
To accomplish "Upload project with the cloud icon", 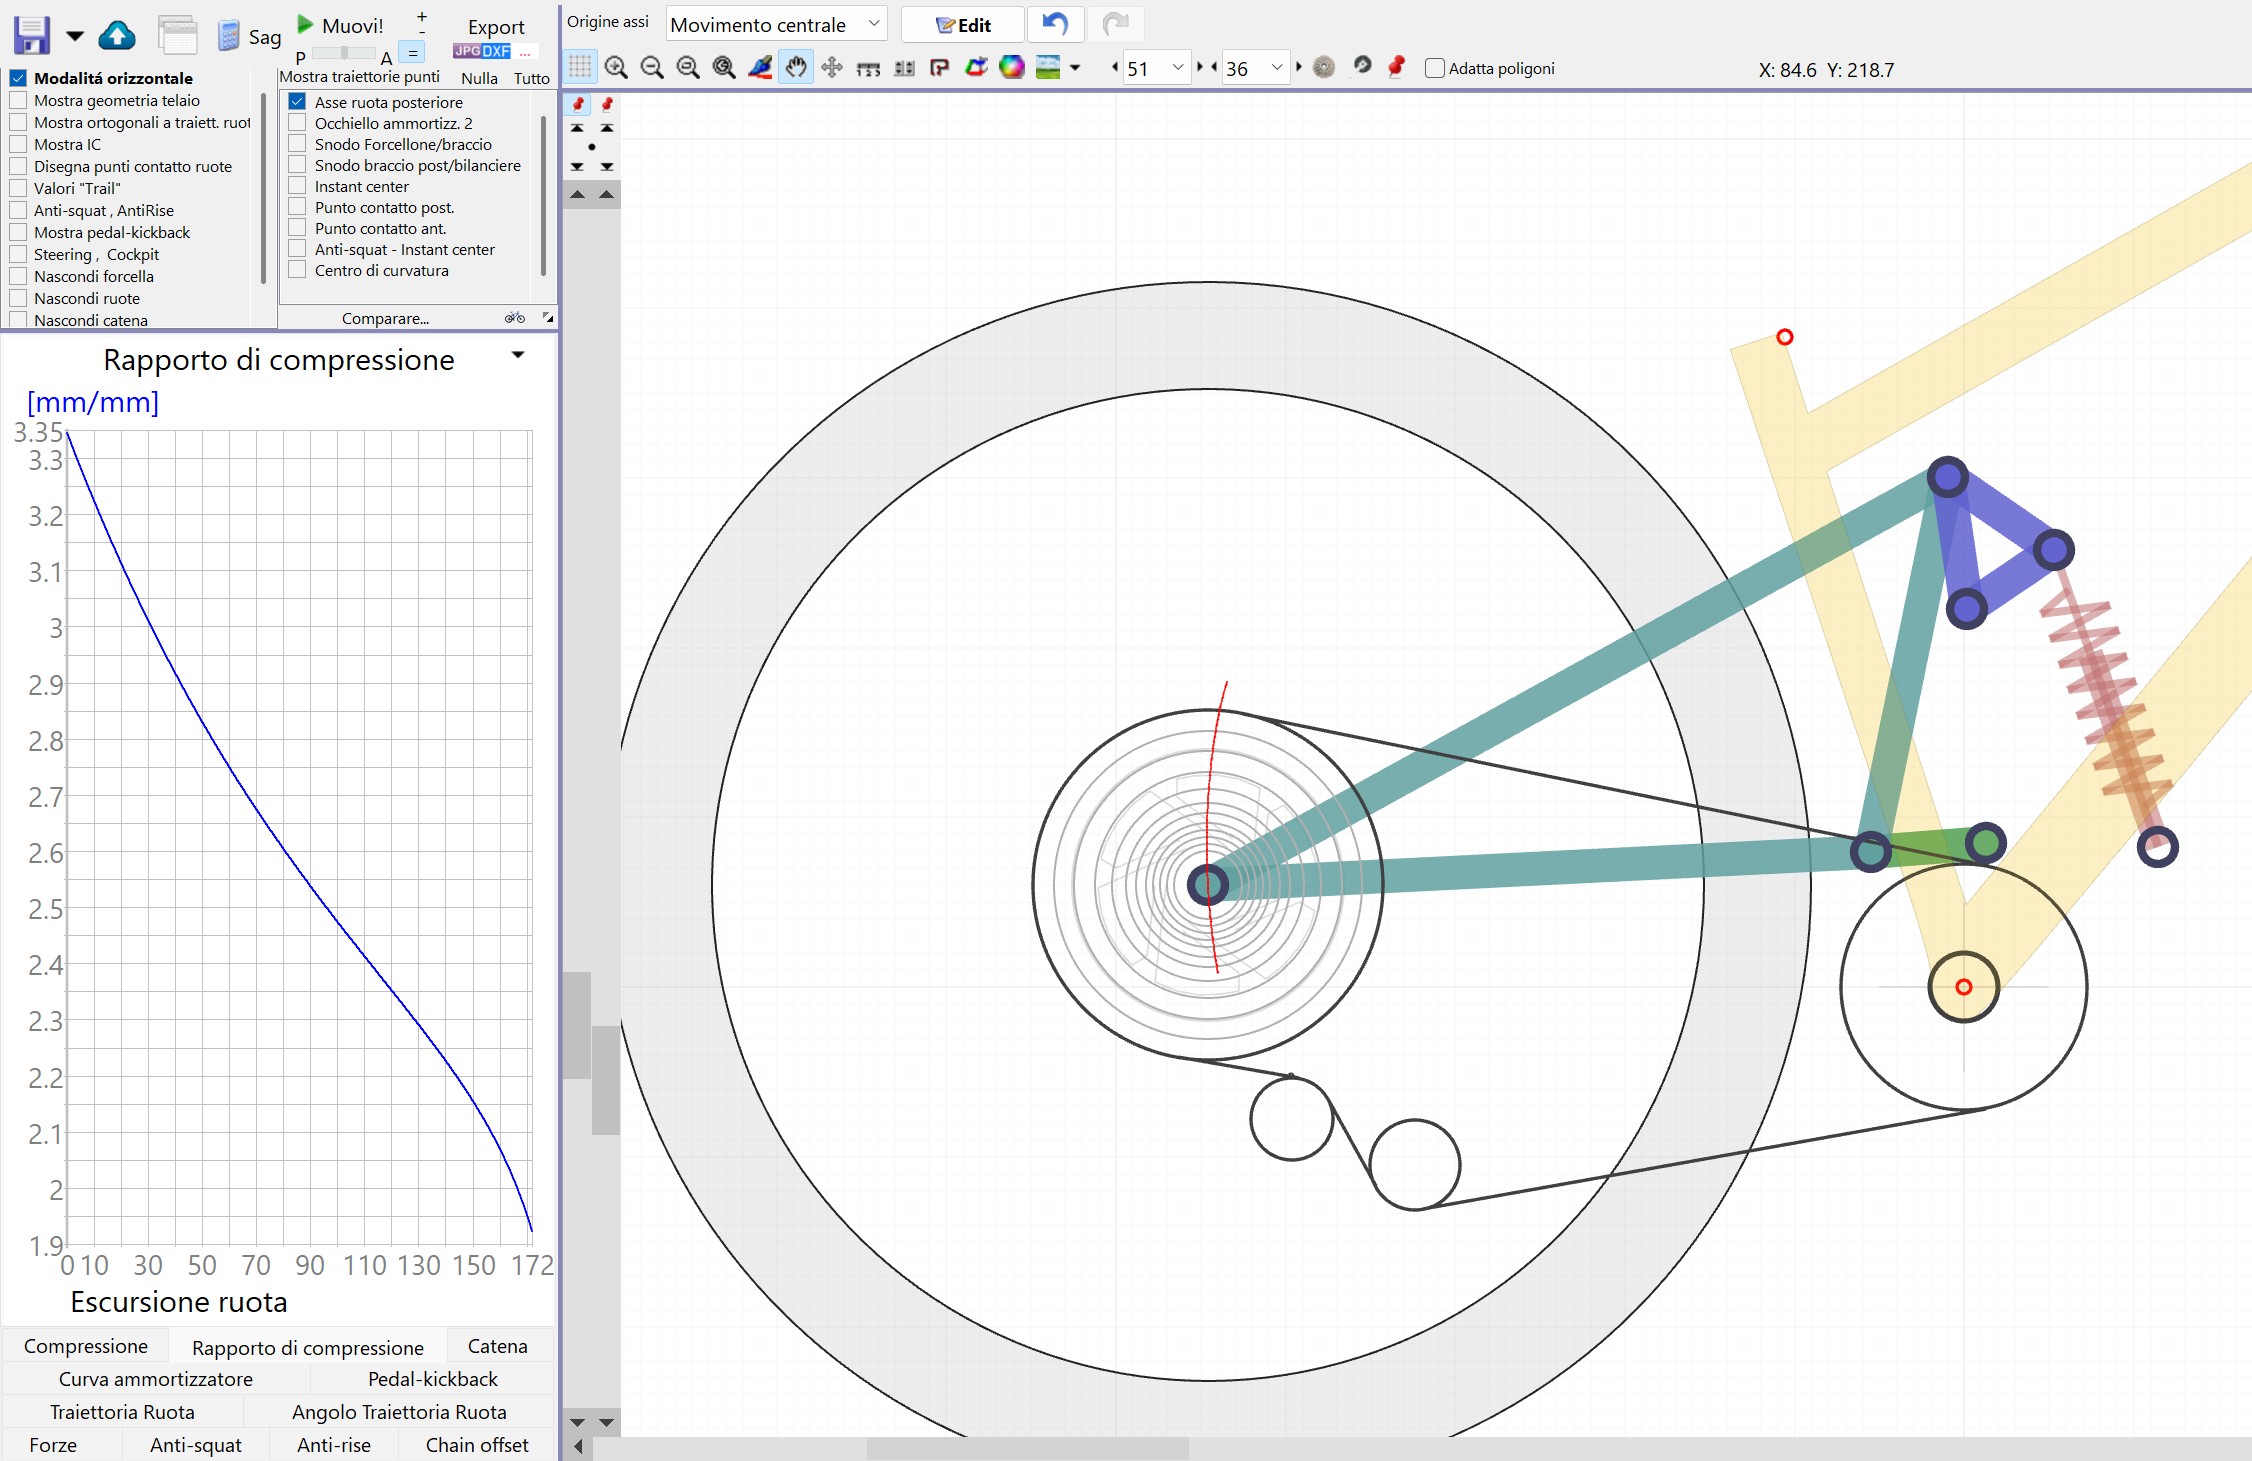I will point(117,36).
